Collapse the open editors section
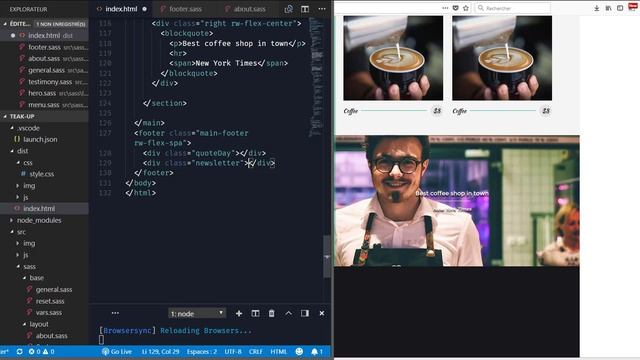 click(x=44, y=24)
